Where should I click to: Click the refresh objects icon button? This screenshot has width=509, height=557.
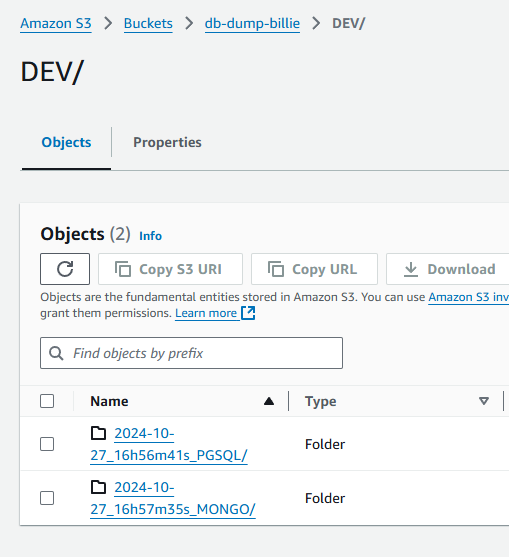65,269
